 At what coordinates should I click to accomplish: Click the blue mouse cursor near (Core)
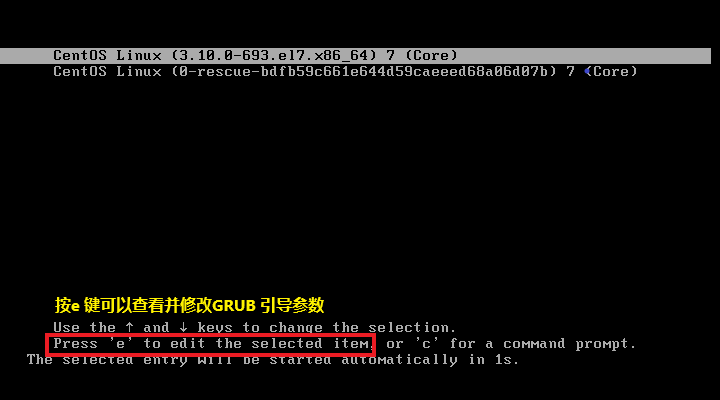(587, 71)
